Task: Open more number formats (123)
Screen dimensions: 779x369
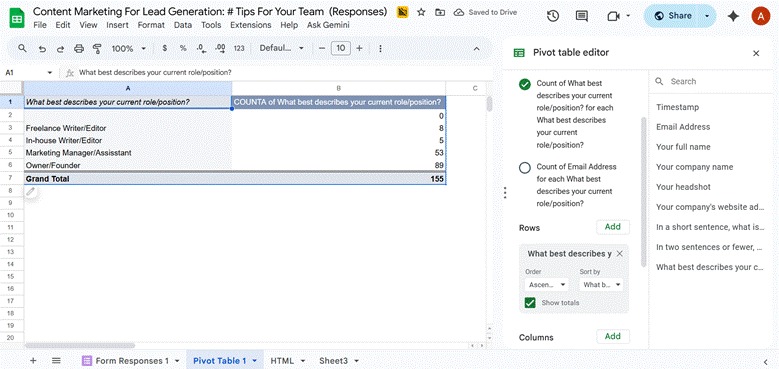Action: coord(239,48)
